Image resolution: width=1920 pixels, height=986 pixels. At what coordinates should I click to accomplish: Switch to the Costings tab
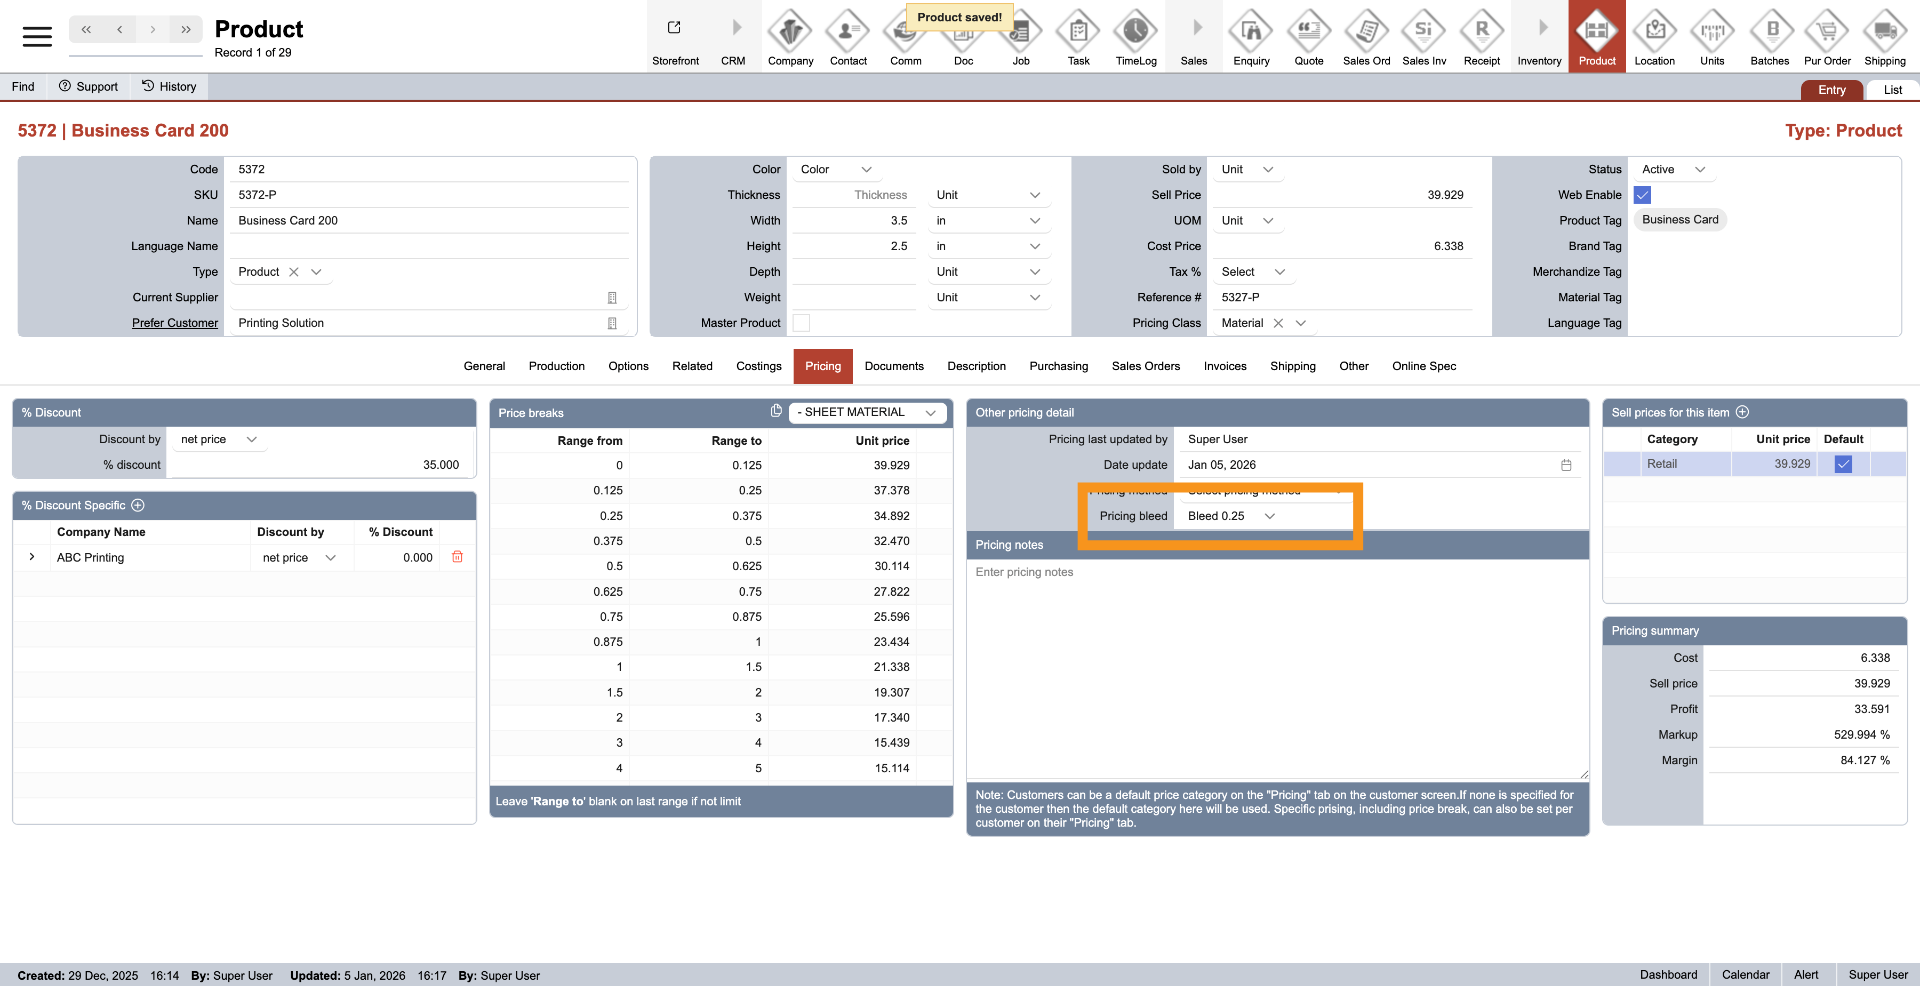click(758, 366)
